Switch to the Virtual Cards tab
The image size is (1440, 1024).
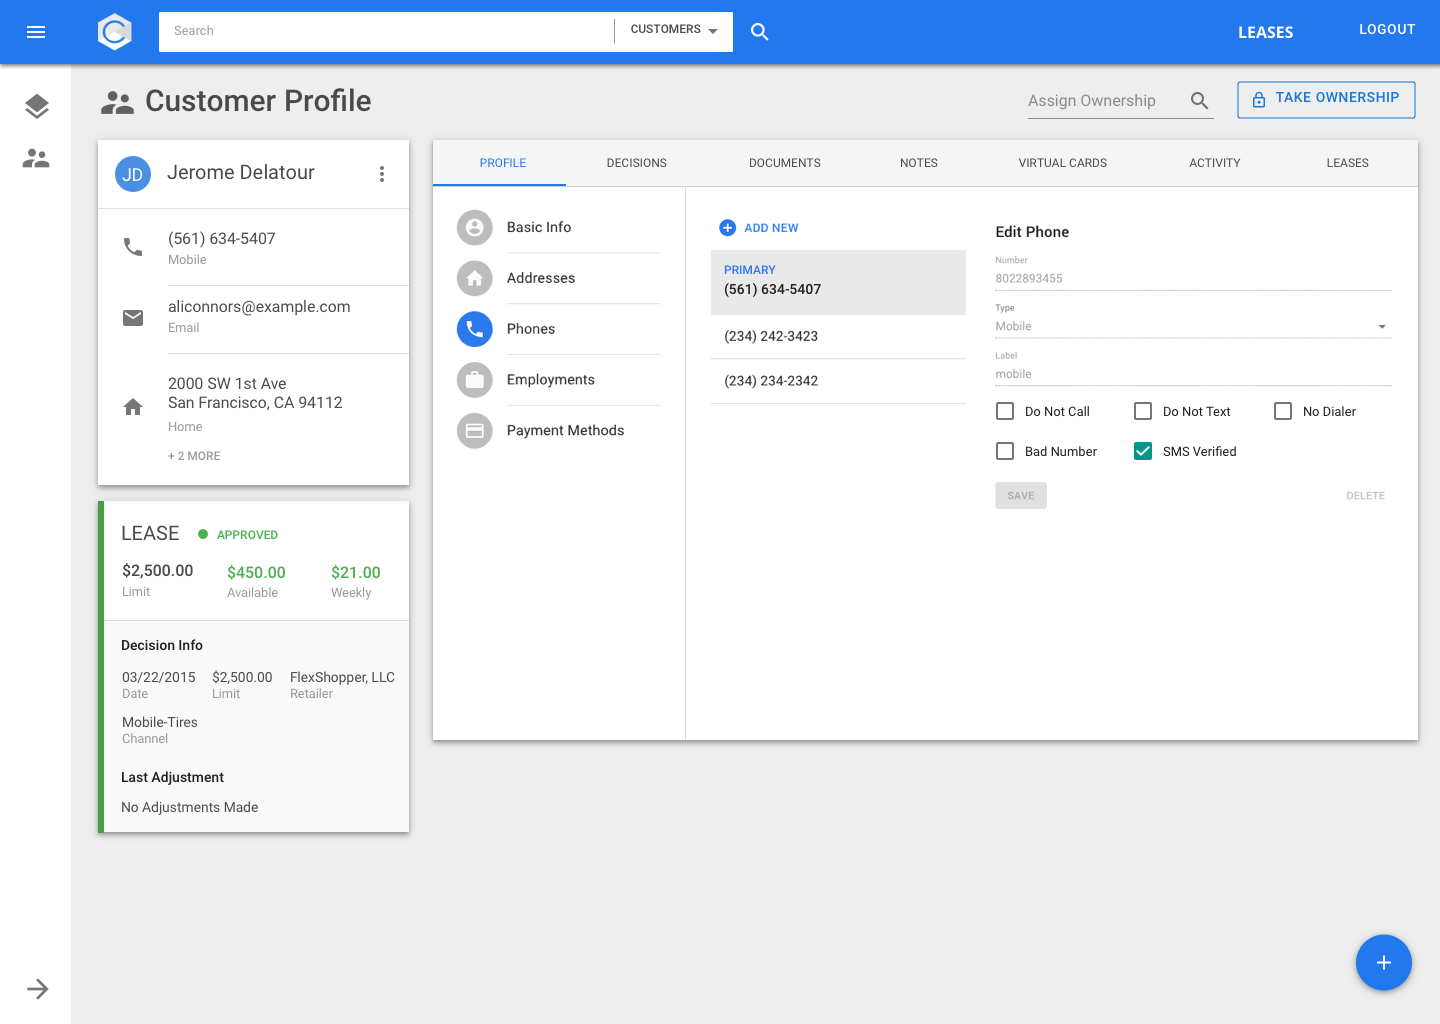(1062, 163)
